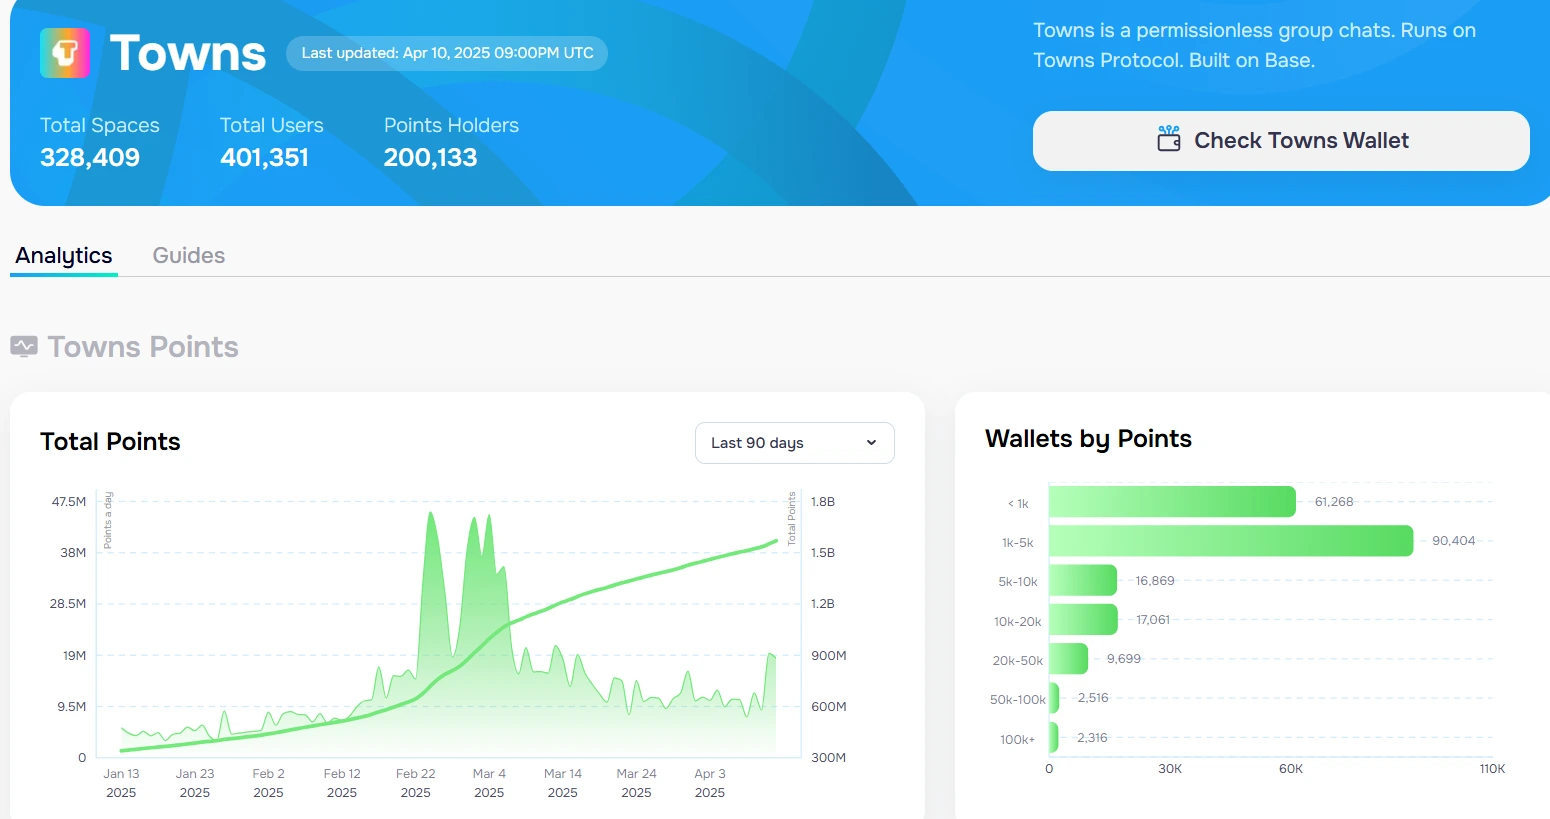
Task: Click the Last updated timestamp badge
Action: (x=447, y=53)
